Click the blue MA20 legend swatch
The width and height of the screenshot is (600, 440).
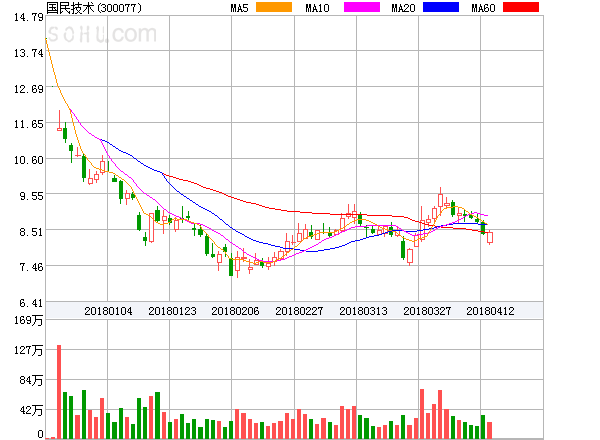pos(441,7)
